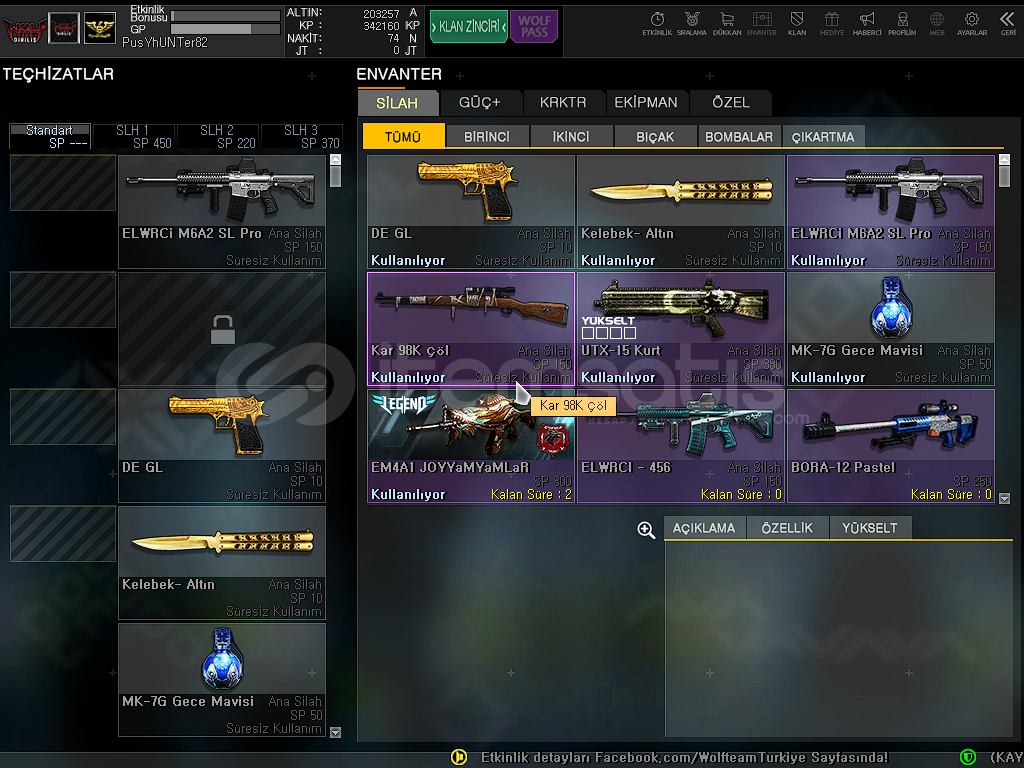Select the BİRİNCİ filter tab
The image size is (1024, 768).
(487, 136)
